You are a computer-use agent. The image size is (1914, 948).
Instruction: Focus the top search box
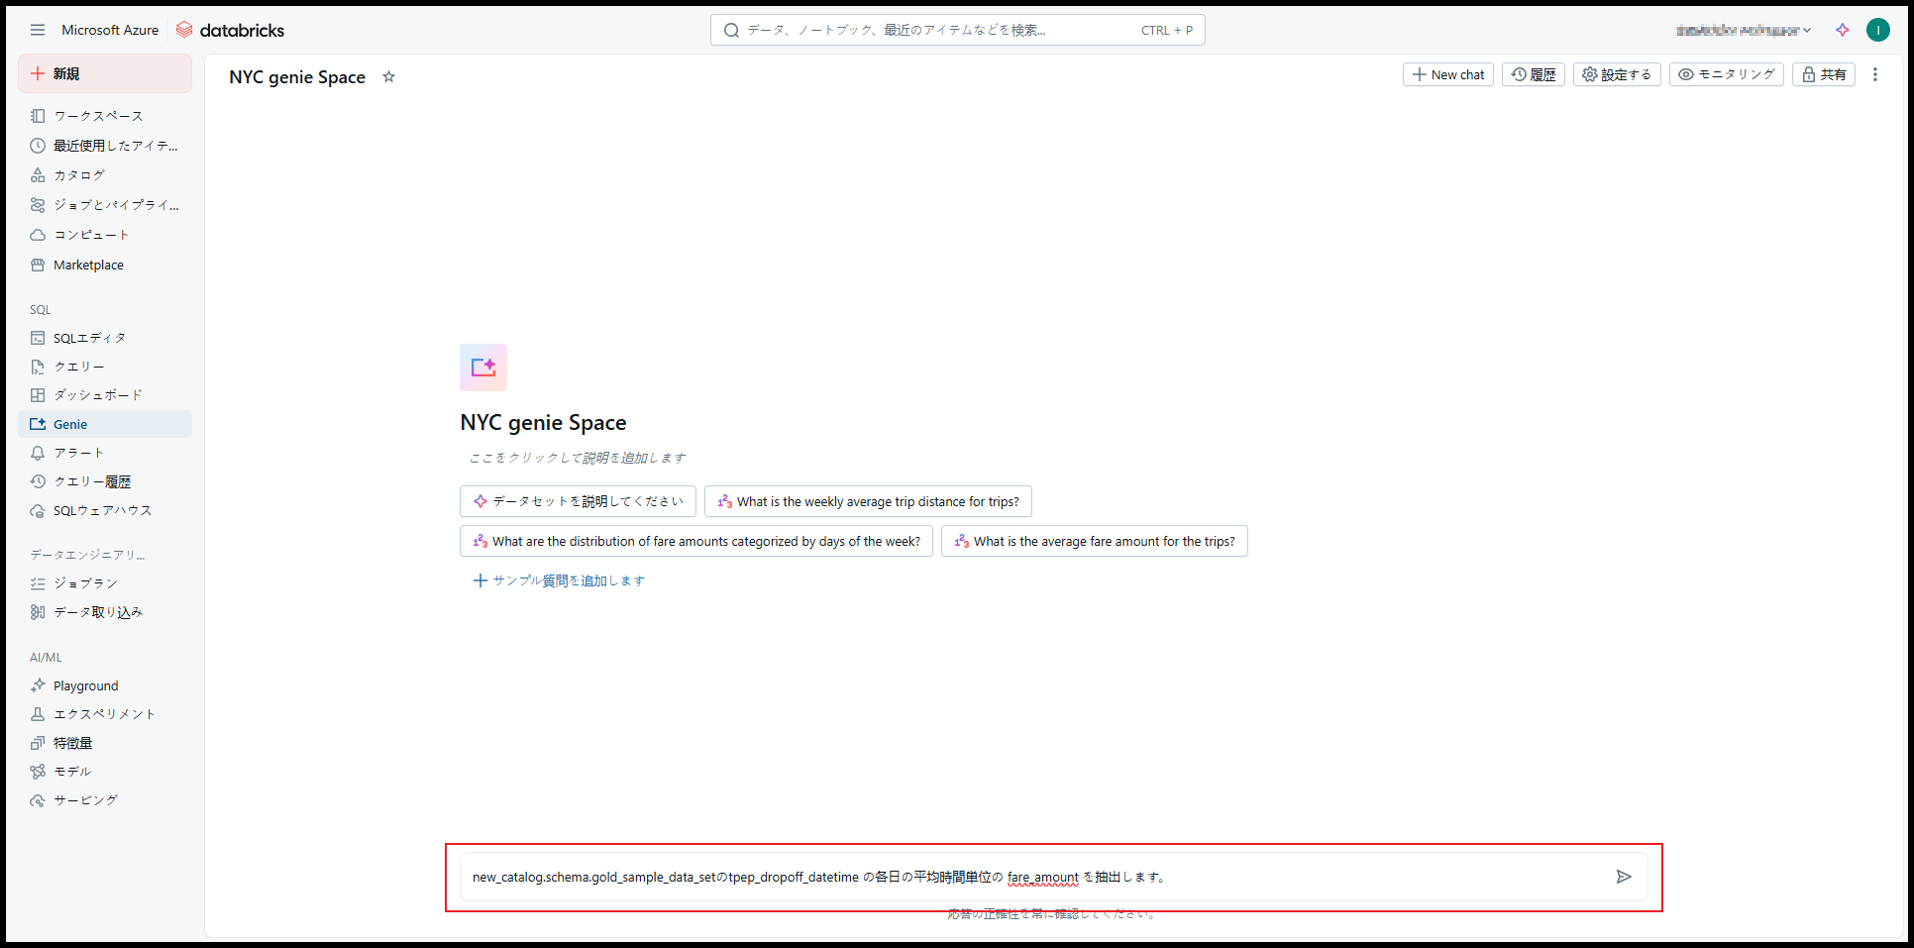coord(958,30)
